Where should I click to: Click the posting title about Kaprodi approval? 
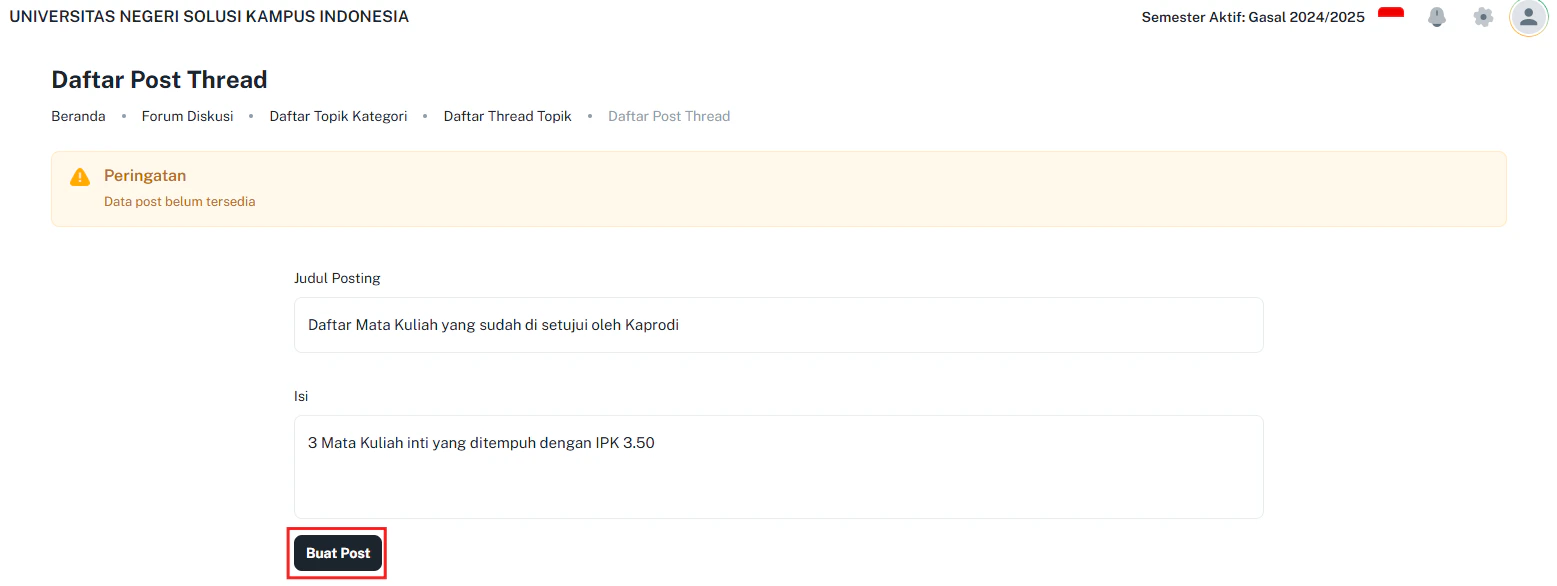tap(492, 324)
